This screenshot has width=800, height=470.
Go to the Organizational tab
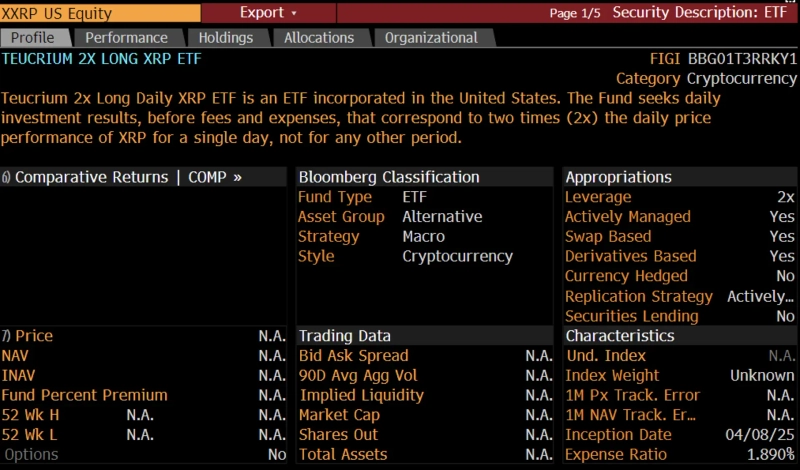click(431, 38)
